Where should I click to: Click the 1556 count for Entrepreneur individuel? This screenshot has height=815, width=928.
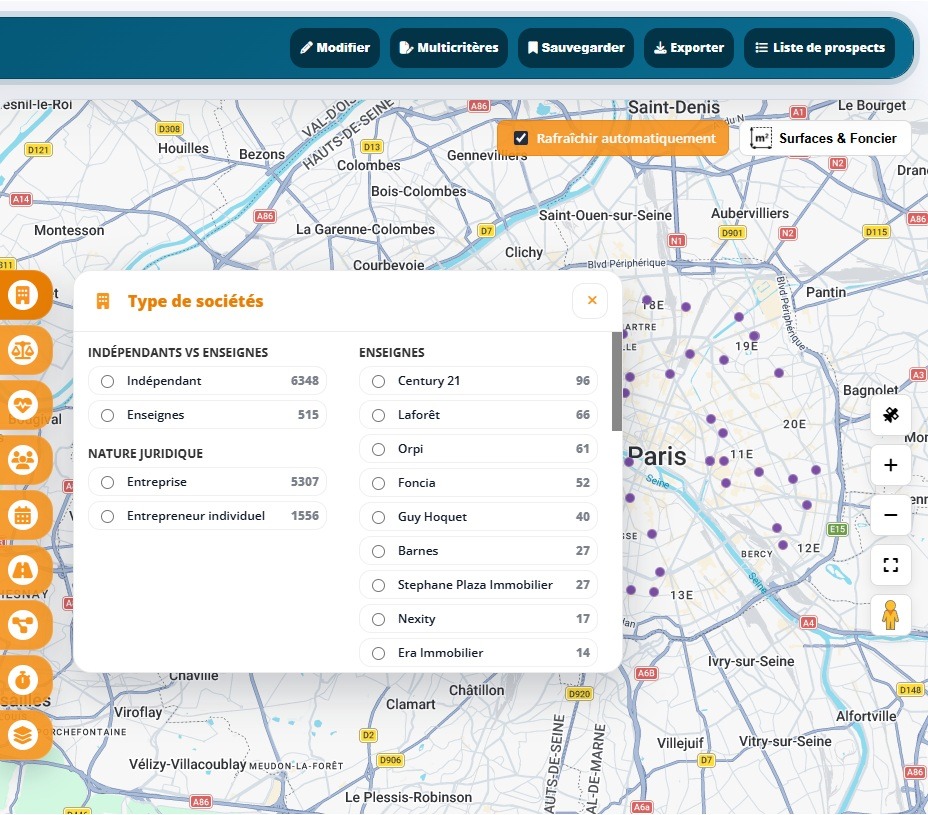(305, 516)
